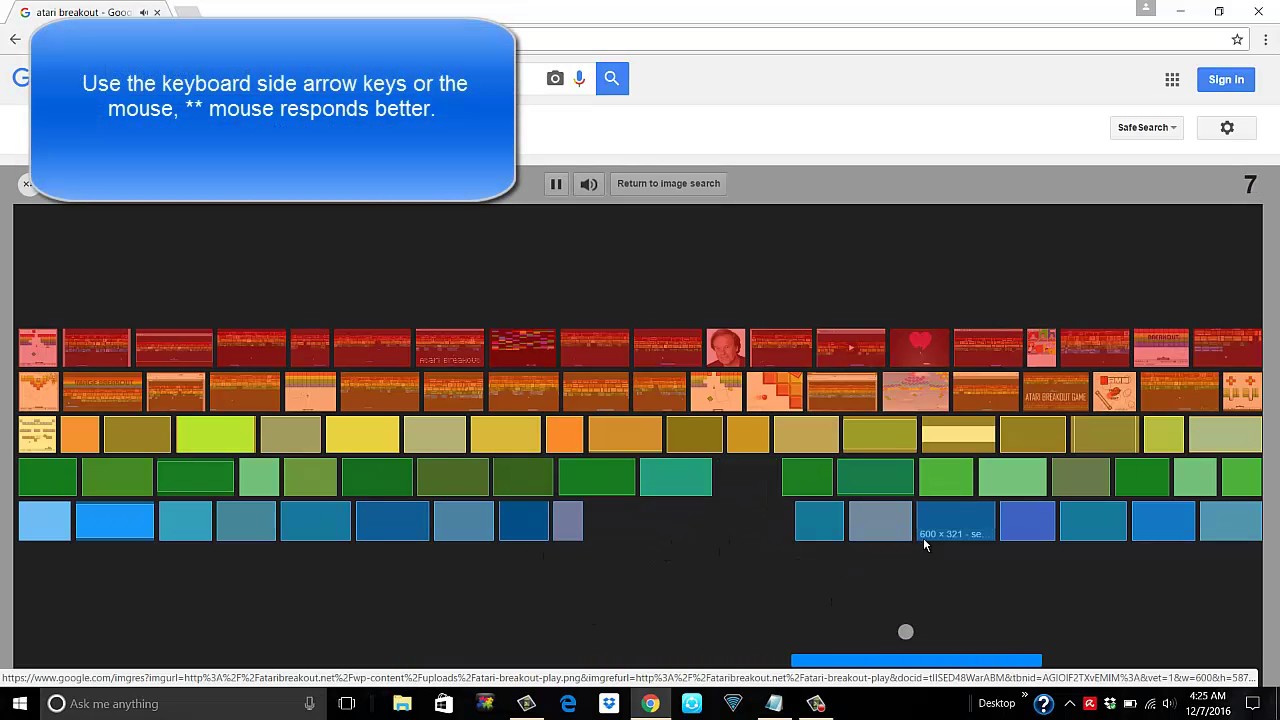Open Microsoft Edge from the taskbar
Screen dimensions: 1280x720
click(568, 704)
